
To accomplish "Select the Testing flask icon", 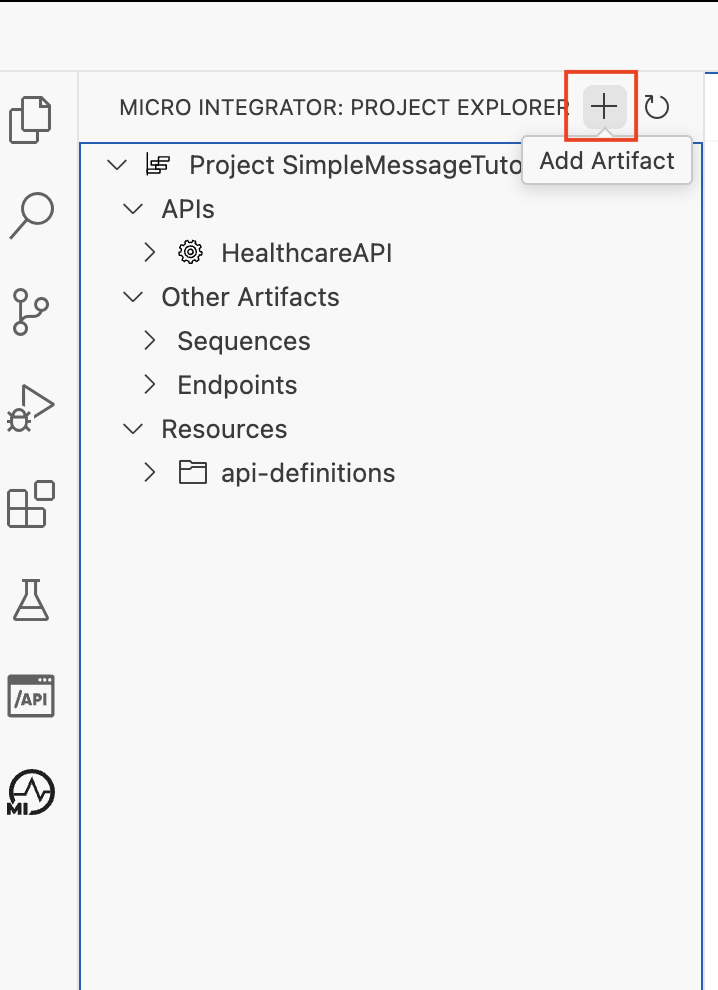I will click(x=31, y=600).
